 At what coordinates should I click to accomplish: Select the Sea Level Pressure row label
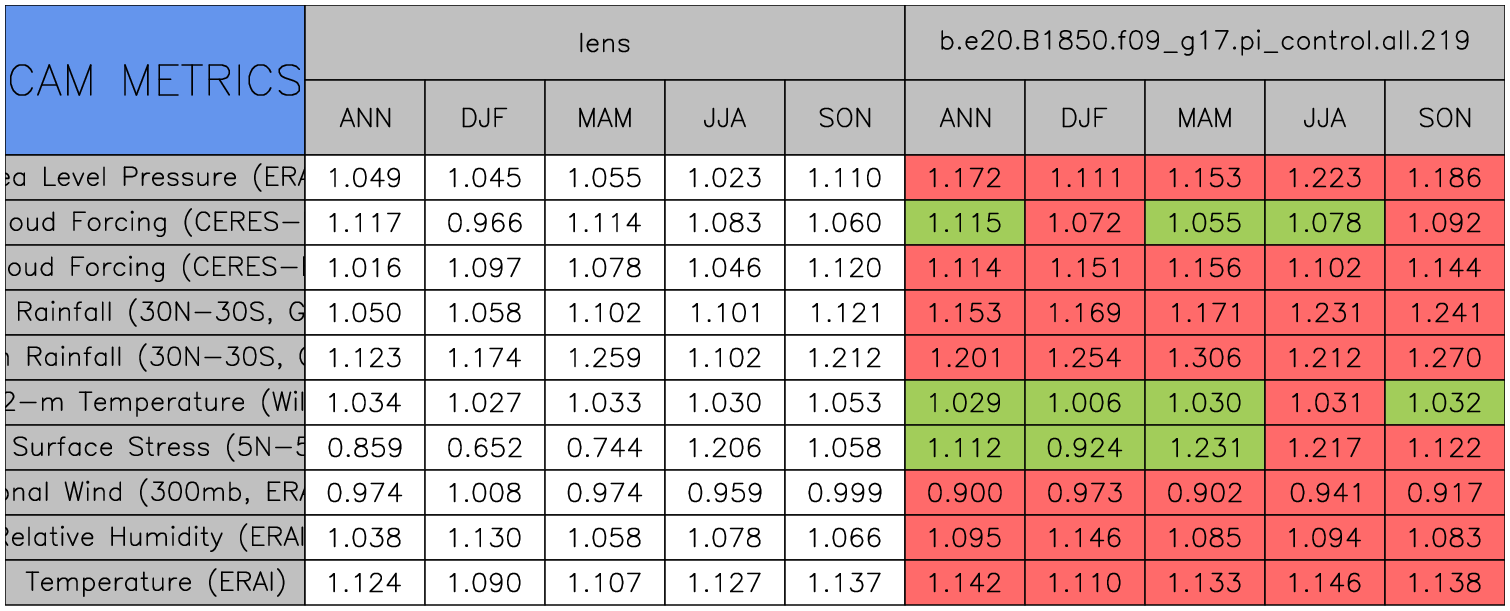155,178
